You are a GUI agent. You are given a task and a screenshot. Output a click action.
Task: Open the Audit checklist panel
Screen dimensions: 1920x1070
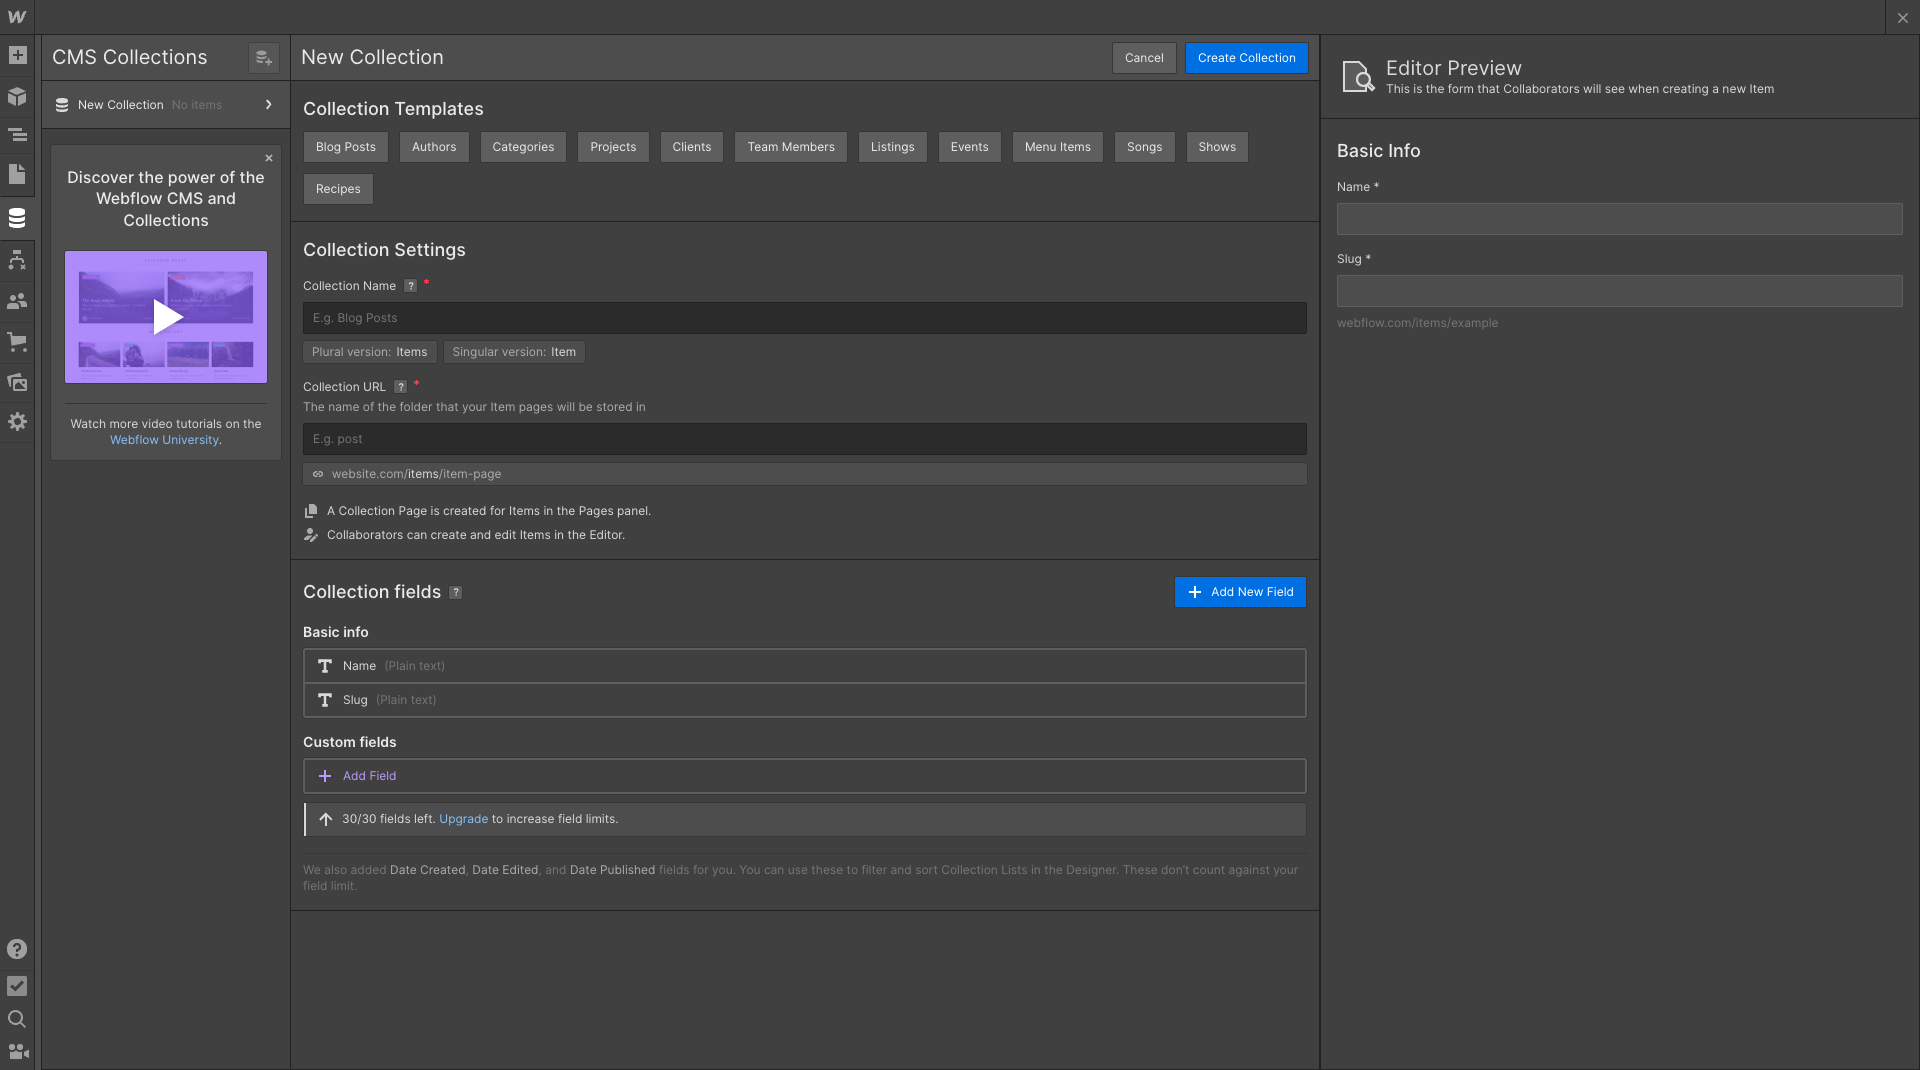coord(17,986)
